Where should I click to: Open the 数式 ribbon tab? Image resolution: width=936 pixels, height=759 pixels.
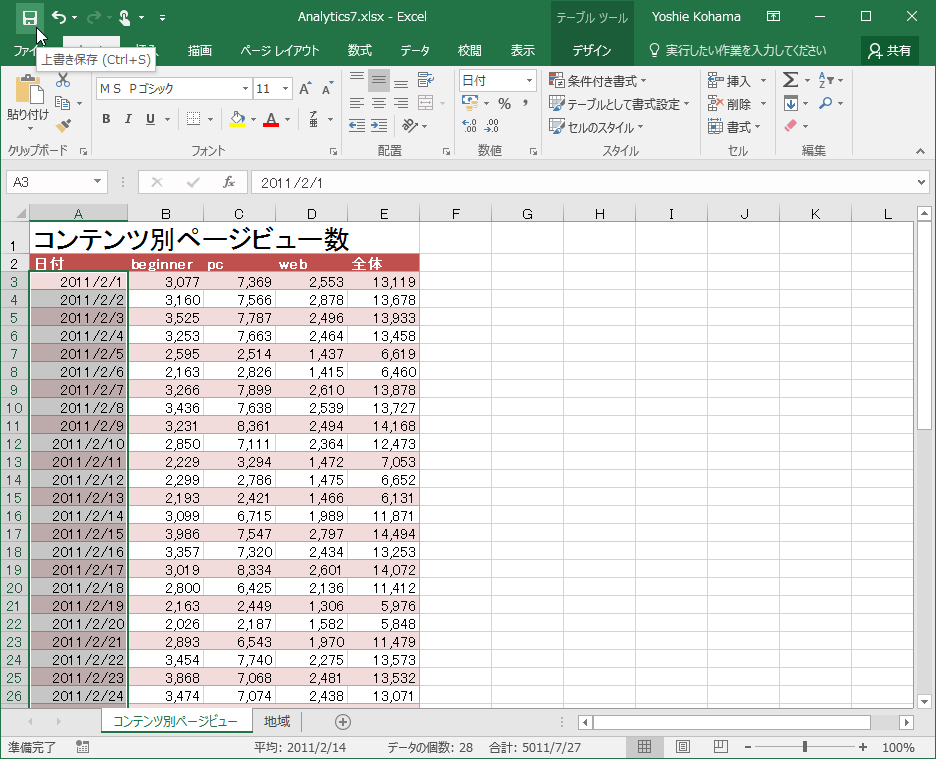pyautogui.click(x=359, y=51)
